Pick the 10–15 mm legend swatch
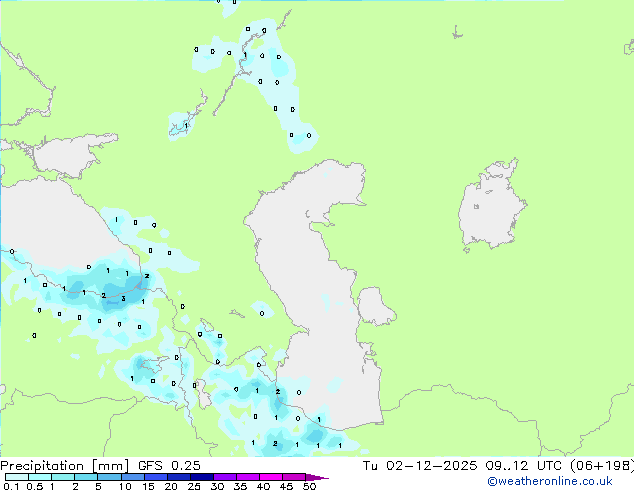The image size is (634, 490). (133, 477)
